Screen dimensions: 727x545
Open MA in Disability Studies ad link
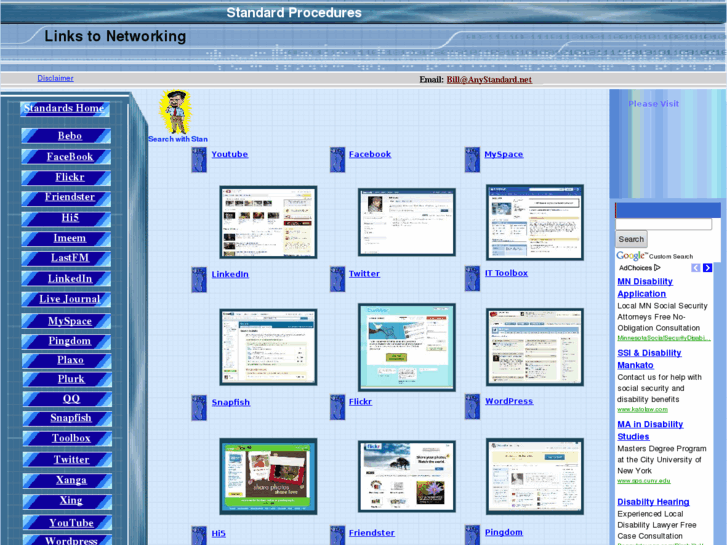[x=650, y=430]
